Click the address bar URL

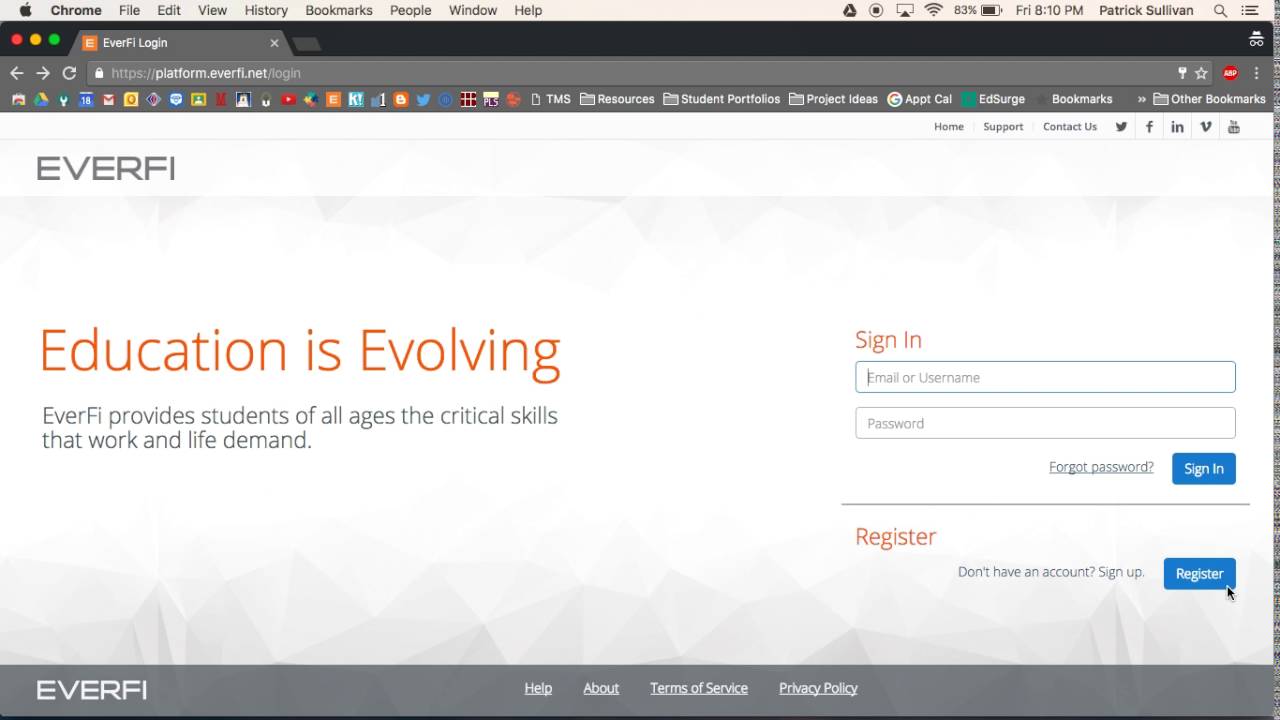pos(206,73)
